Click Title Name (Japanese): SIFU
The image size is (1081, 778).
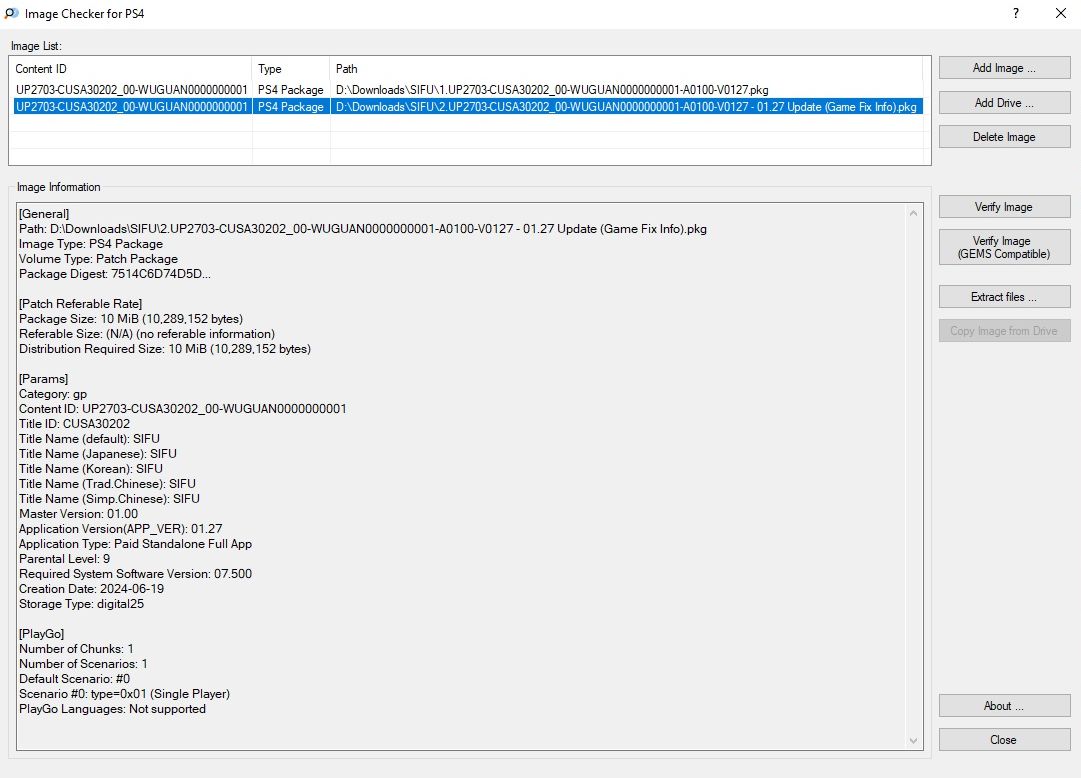coord(98,454)
